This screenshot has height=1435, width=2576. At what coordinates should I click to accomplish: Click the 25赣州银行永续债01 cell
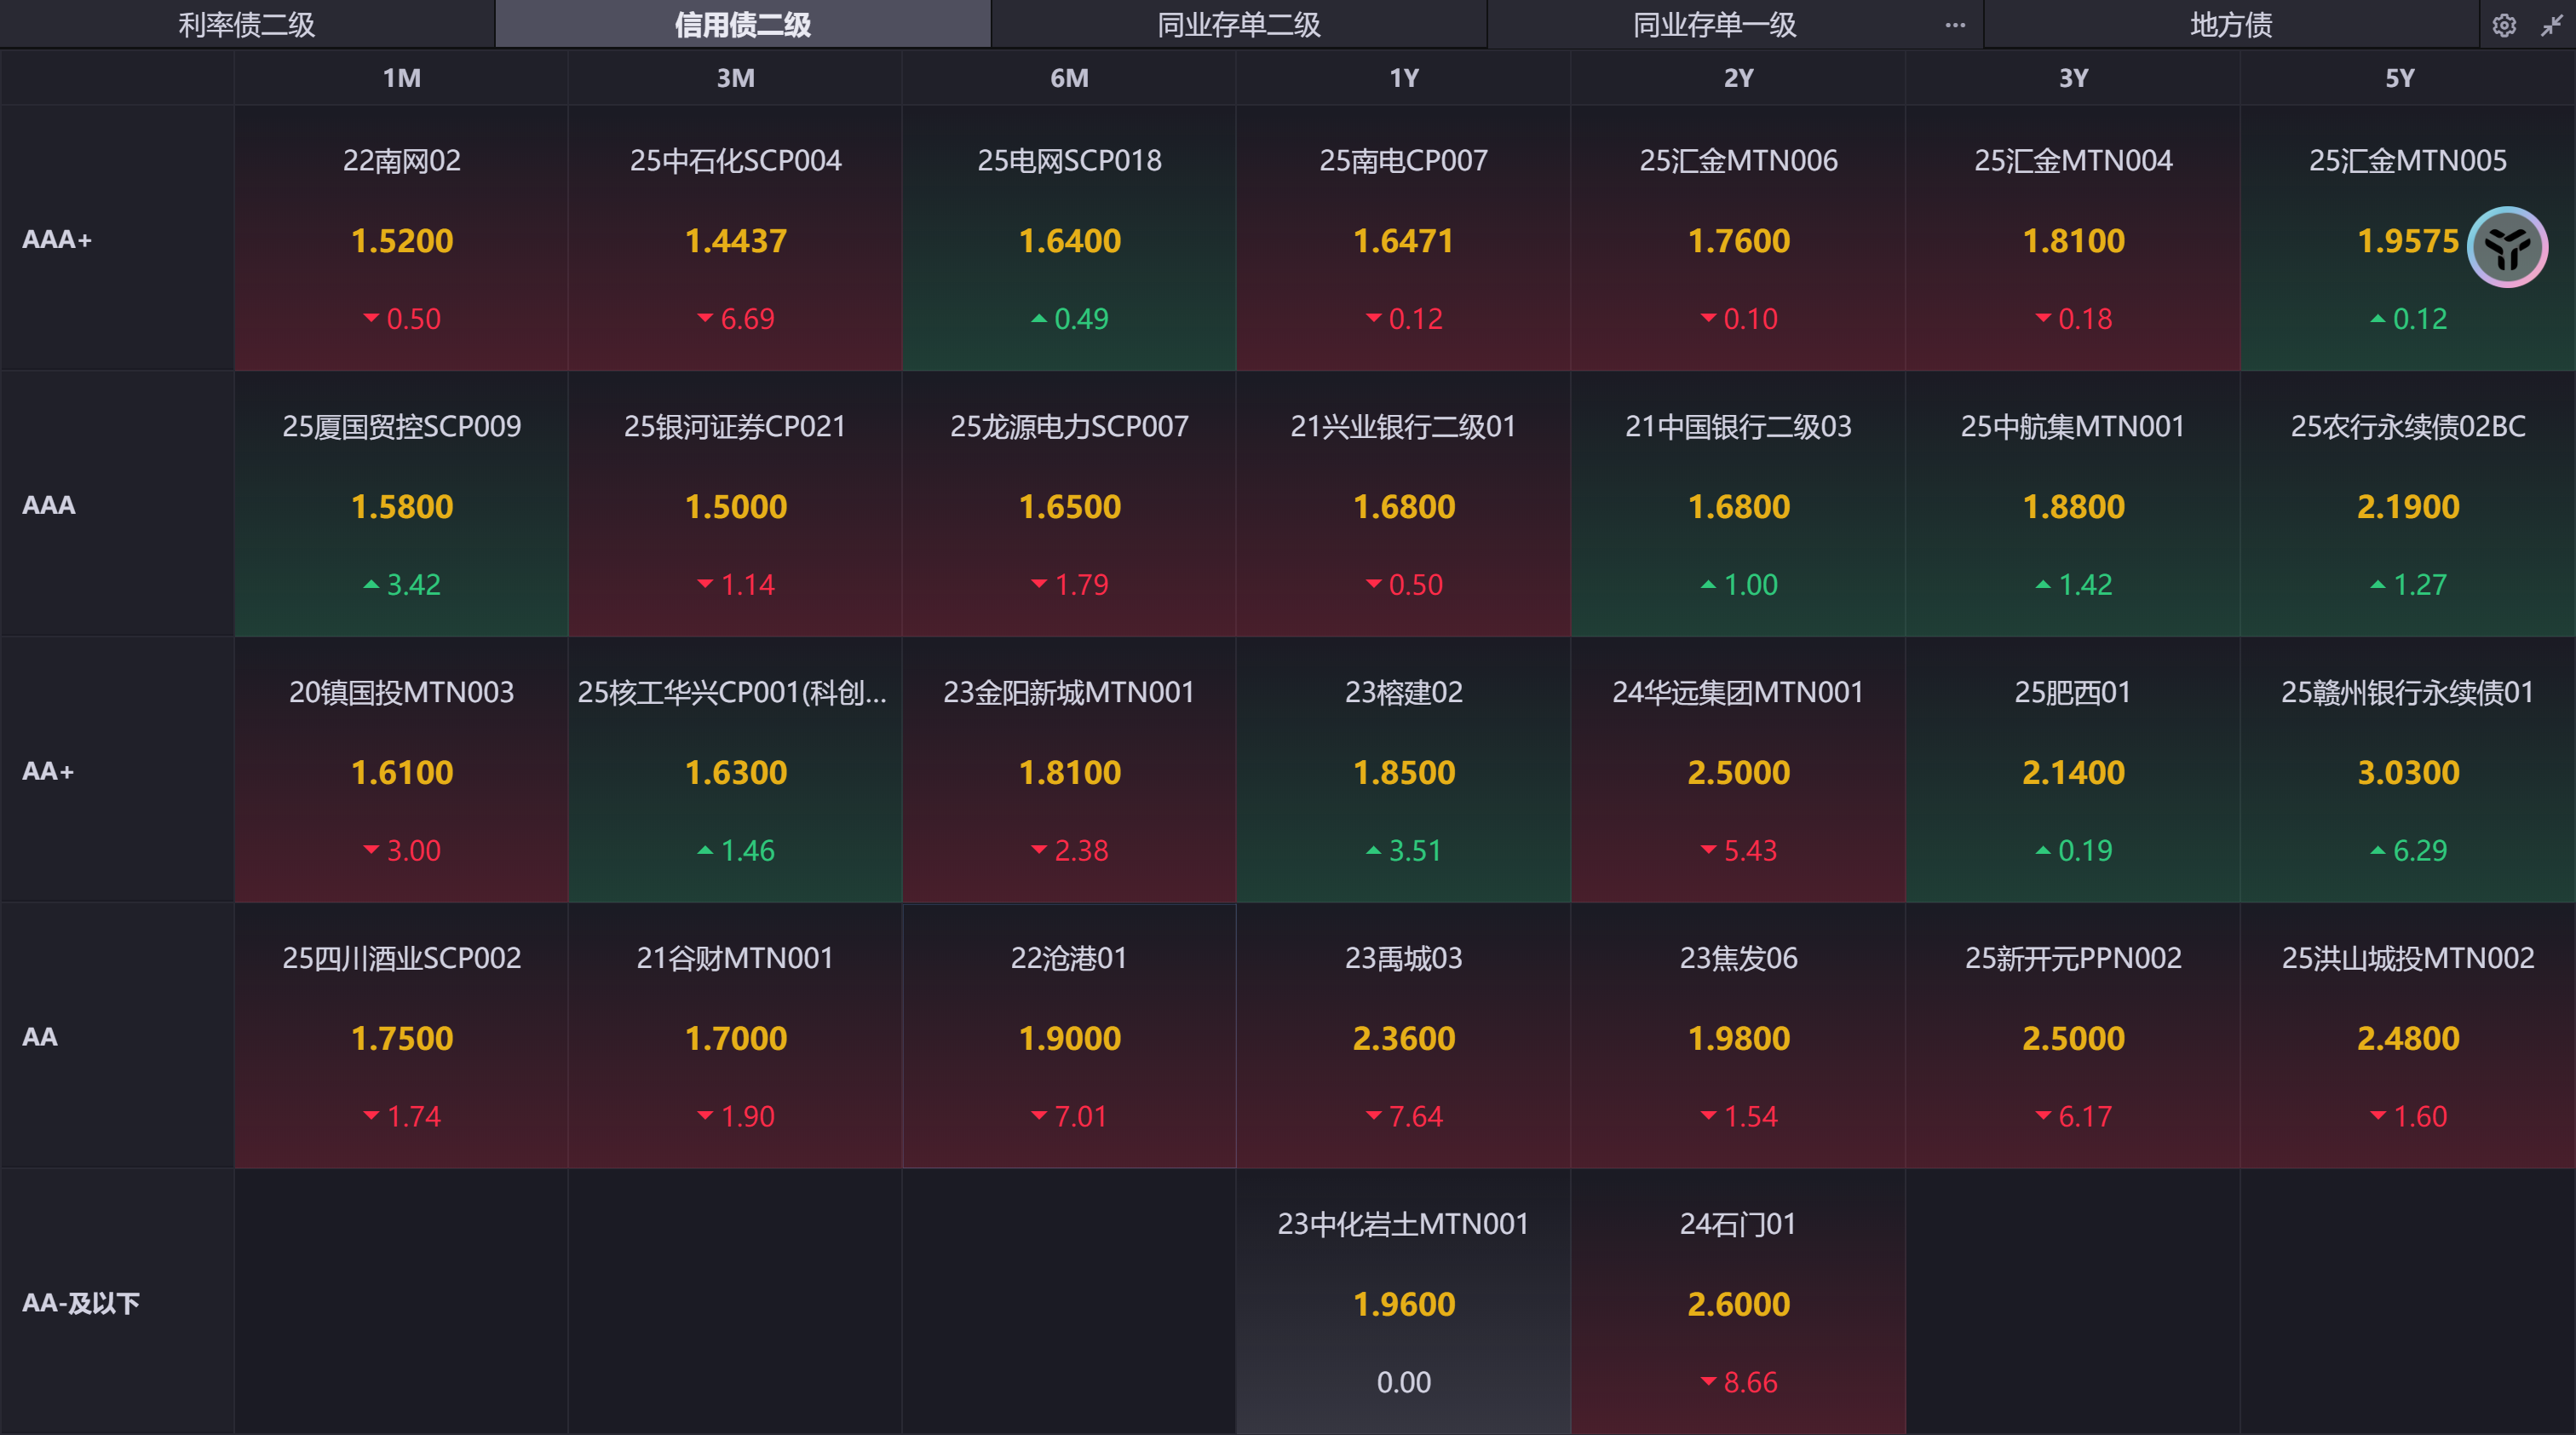2407,770
